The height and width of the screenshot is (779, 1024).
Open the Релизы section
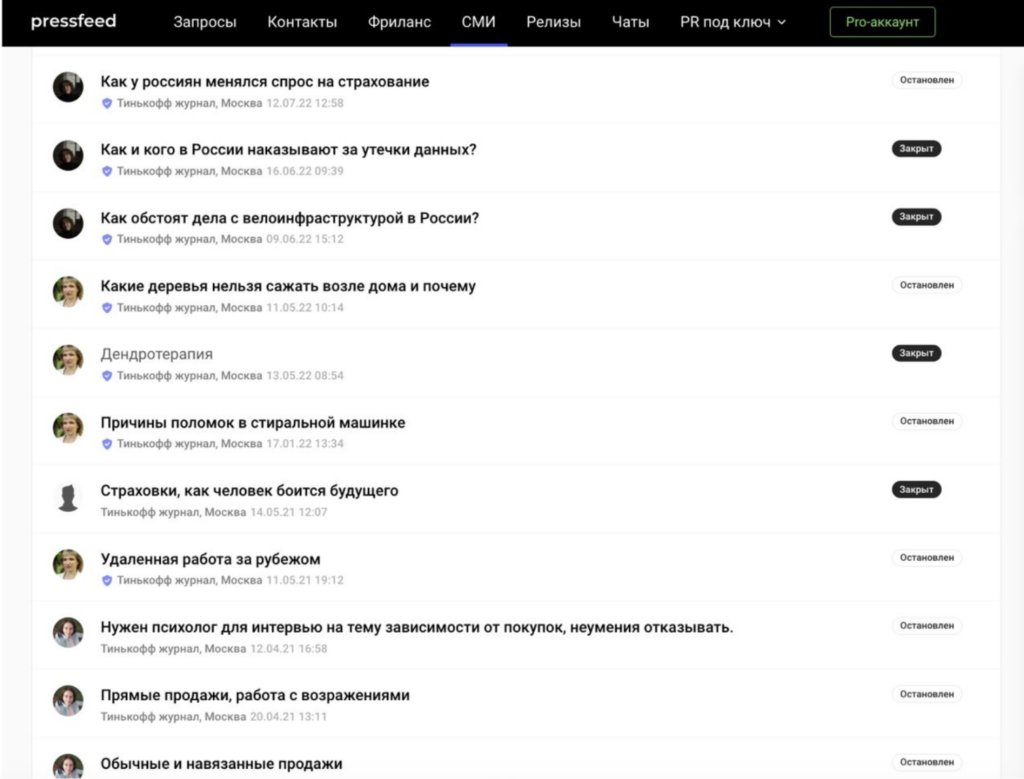553,22
